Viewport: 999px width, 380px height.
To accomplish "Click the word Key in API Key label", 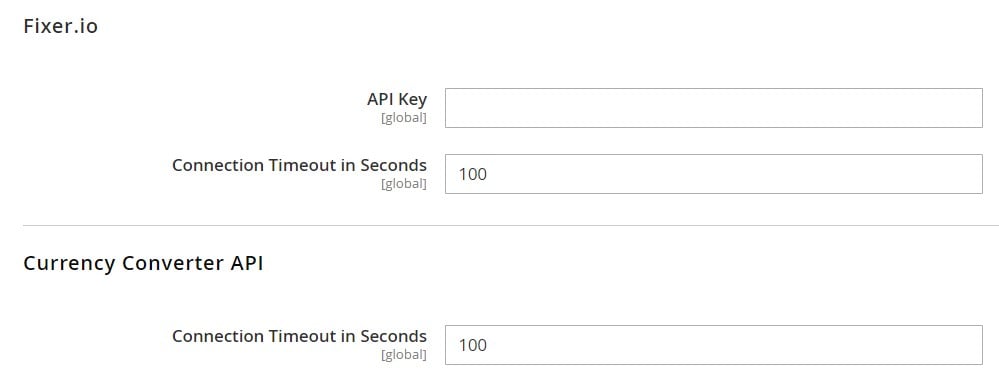I will click(x=413, y=99).
